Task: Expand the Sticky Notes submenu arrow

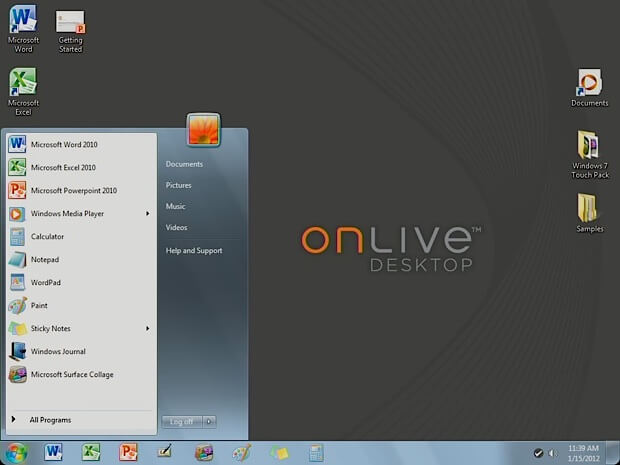Action: coord(147,328)
